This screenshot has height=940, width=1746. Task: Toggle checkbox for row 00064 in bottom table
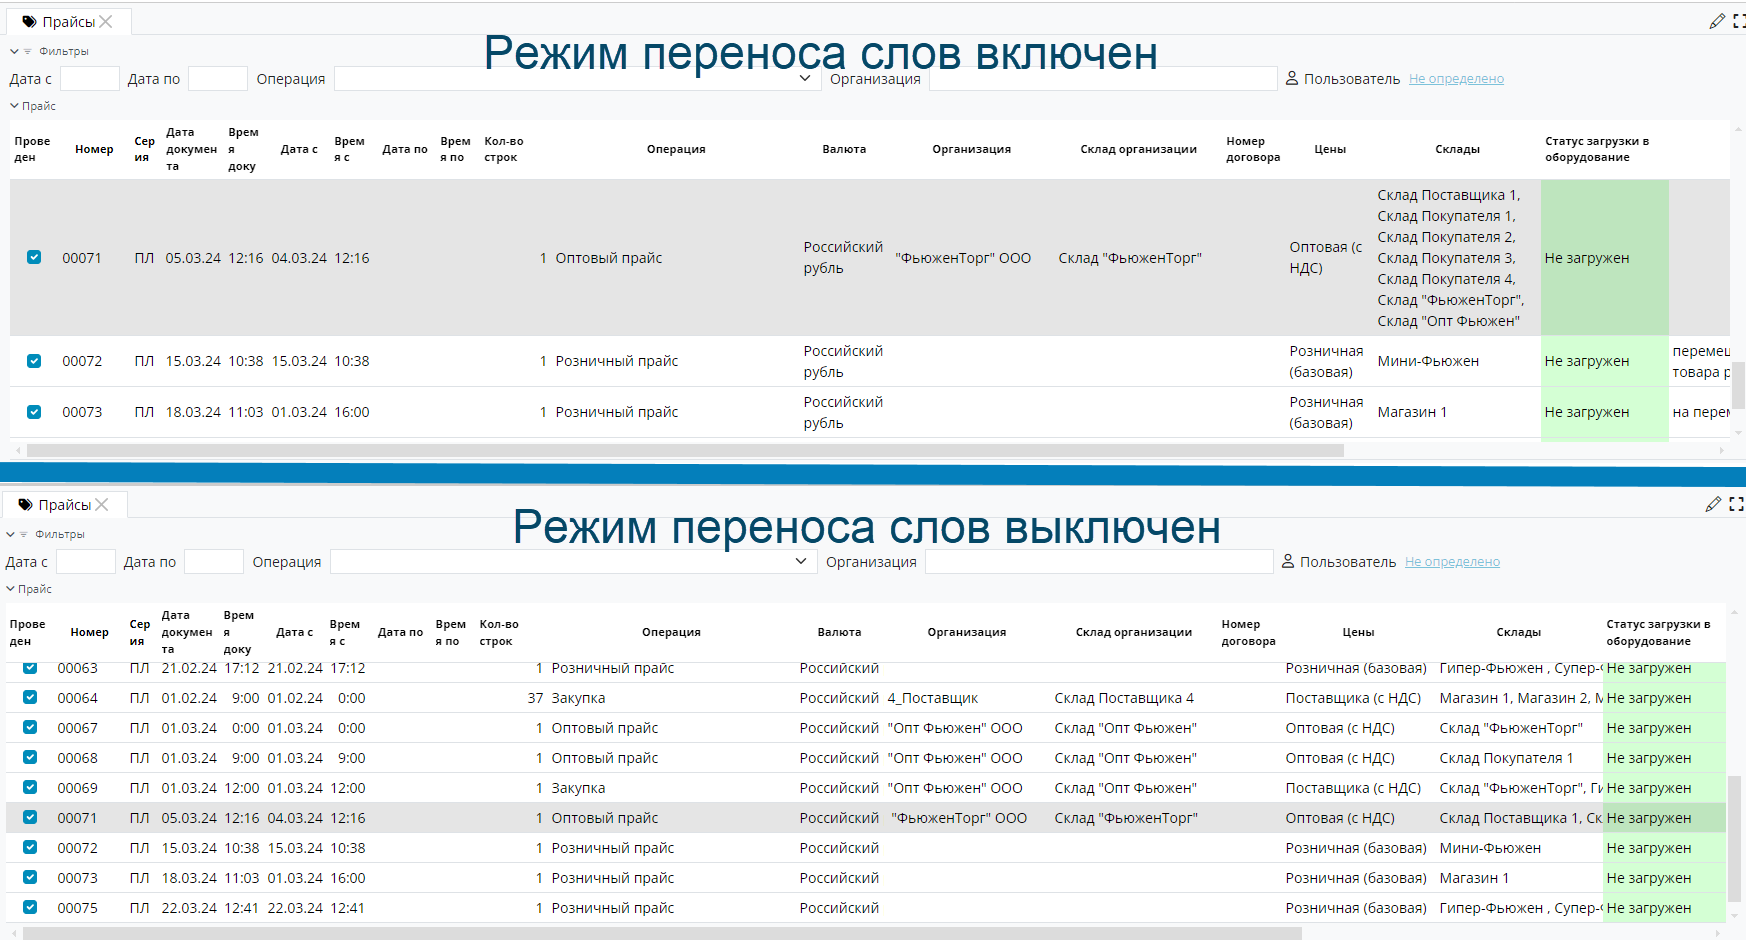click(x=30, y=697)
